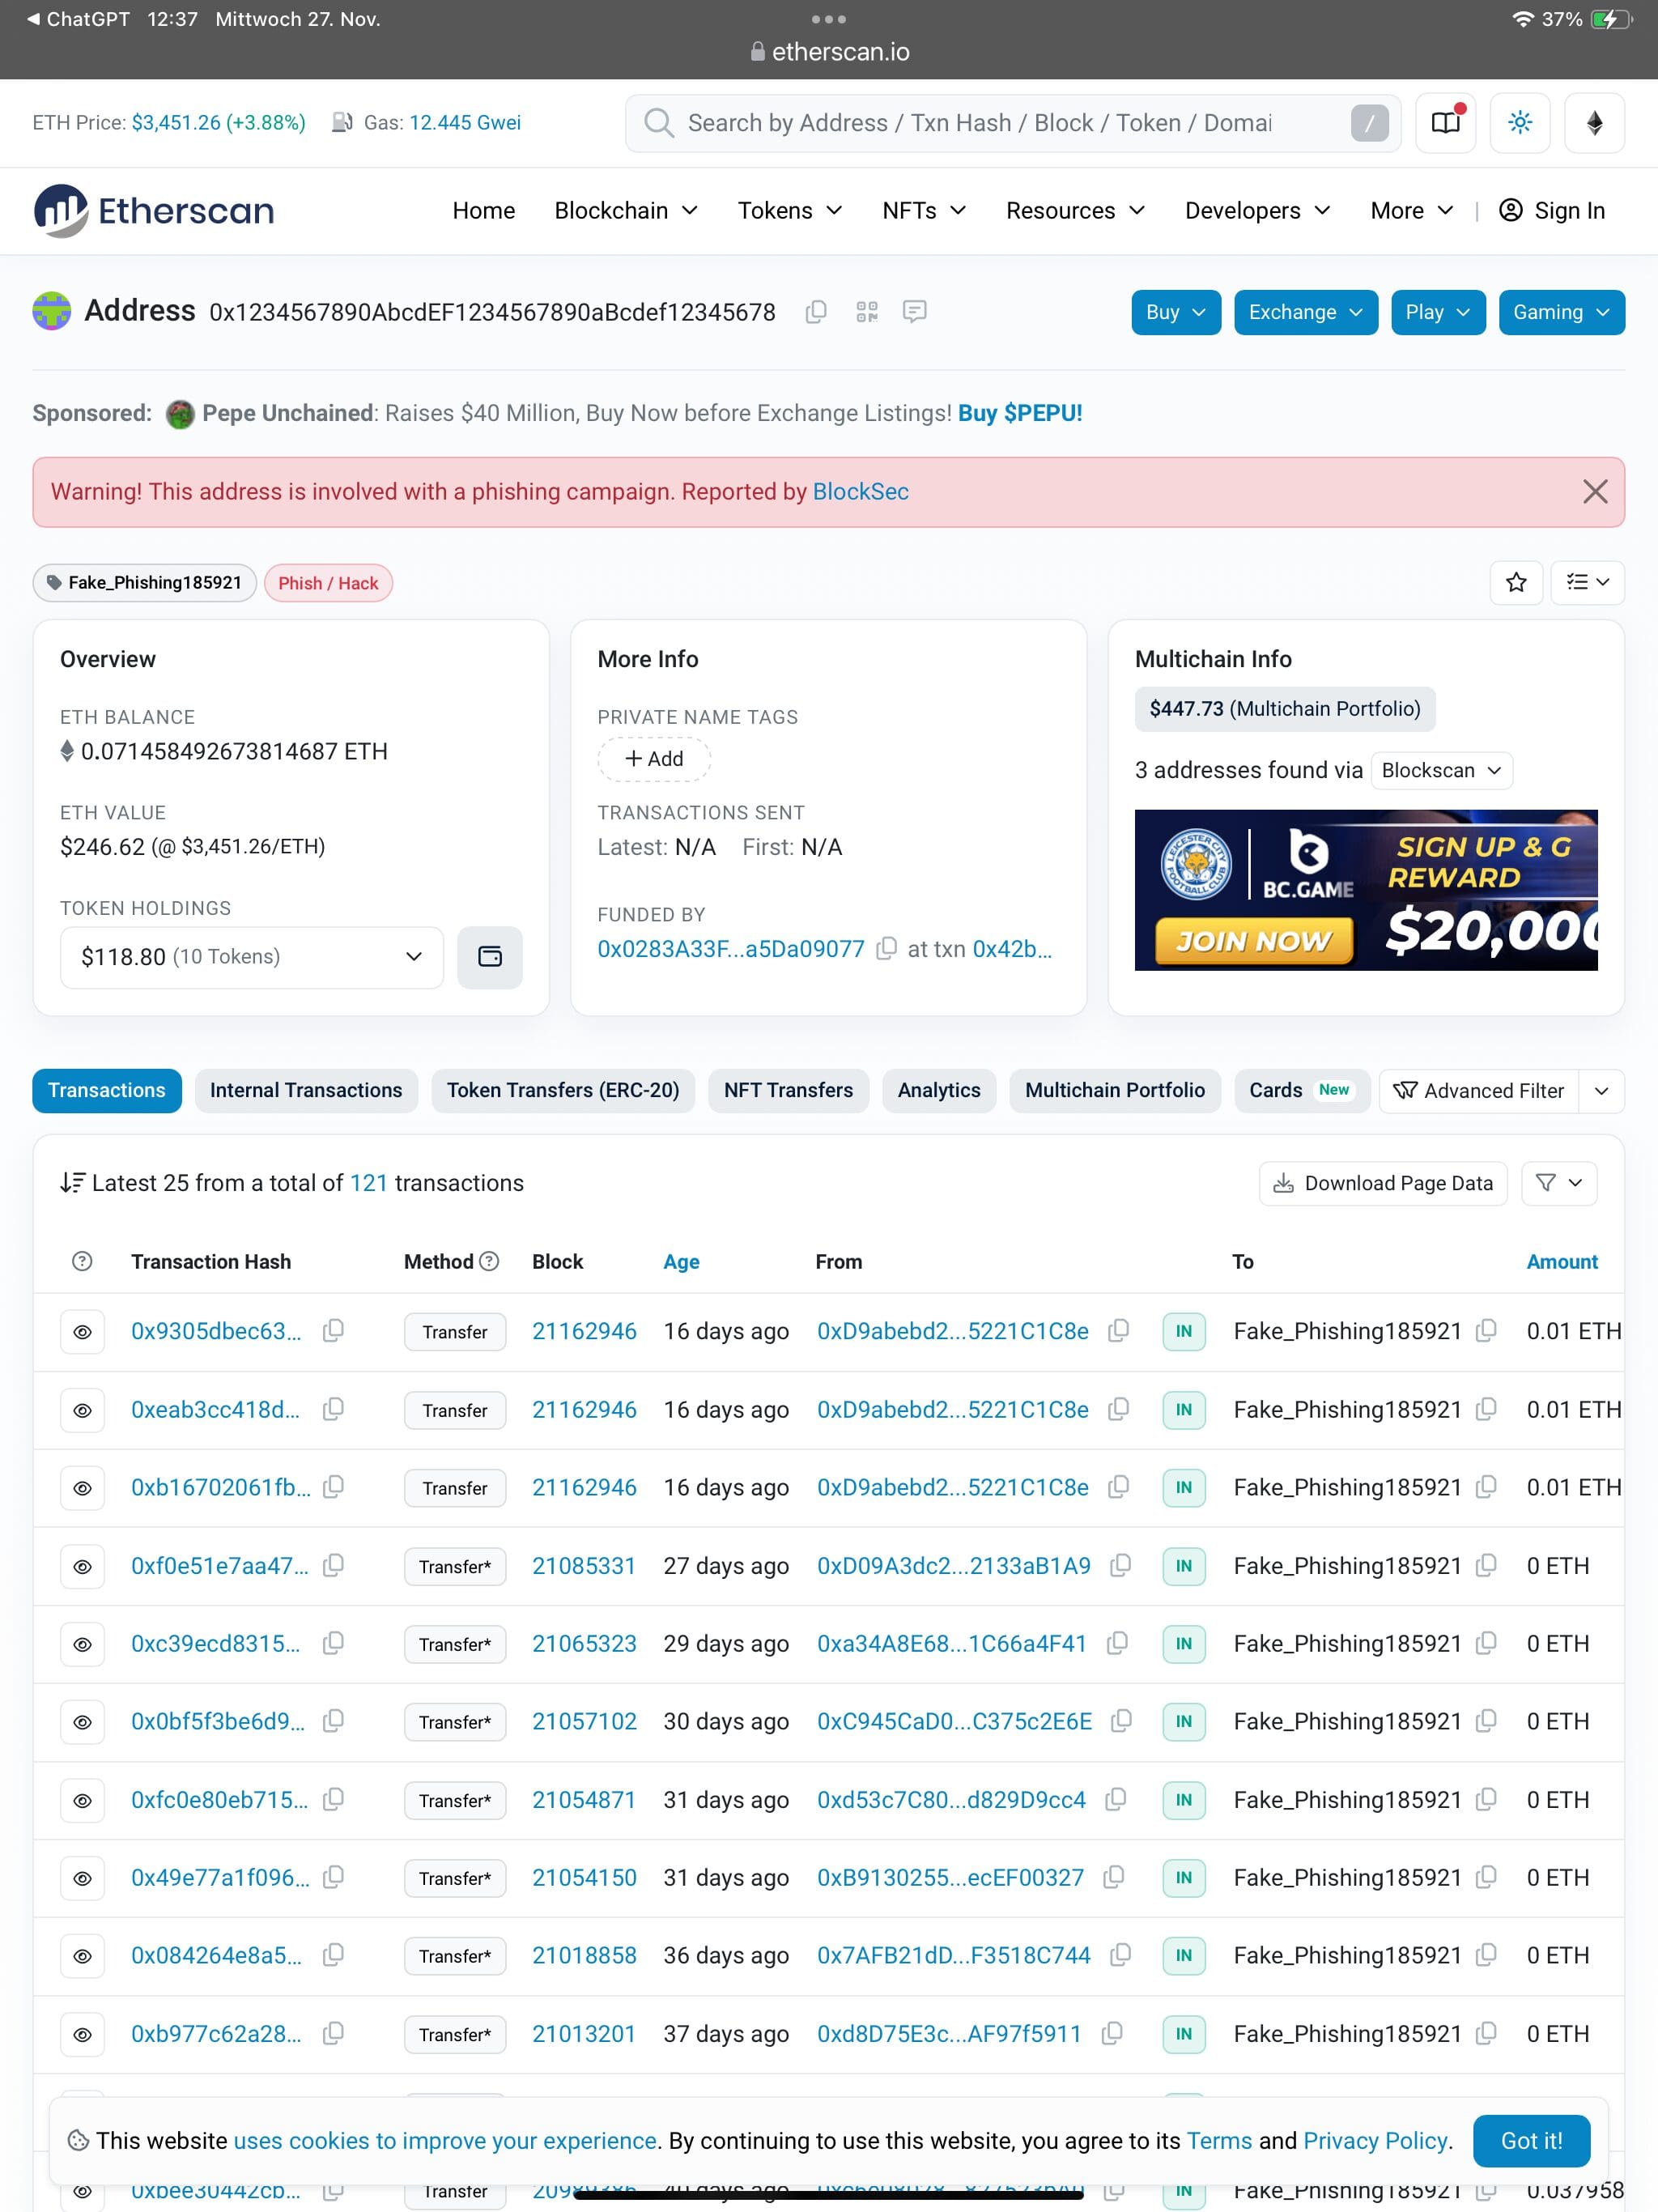Open token holdings wallet view button
Screen dimensions: 1658x2212
click(x=490, y=957)
